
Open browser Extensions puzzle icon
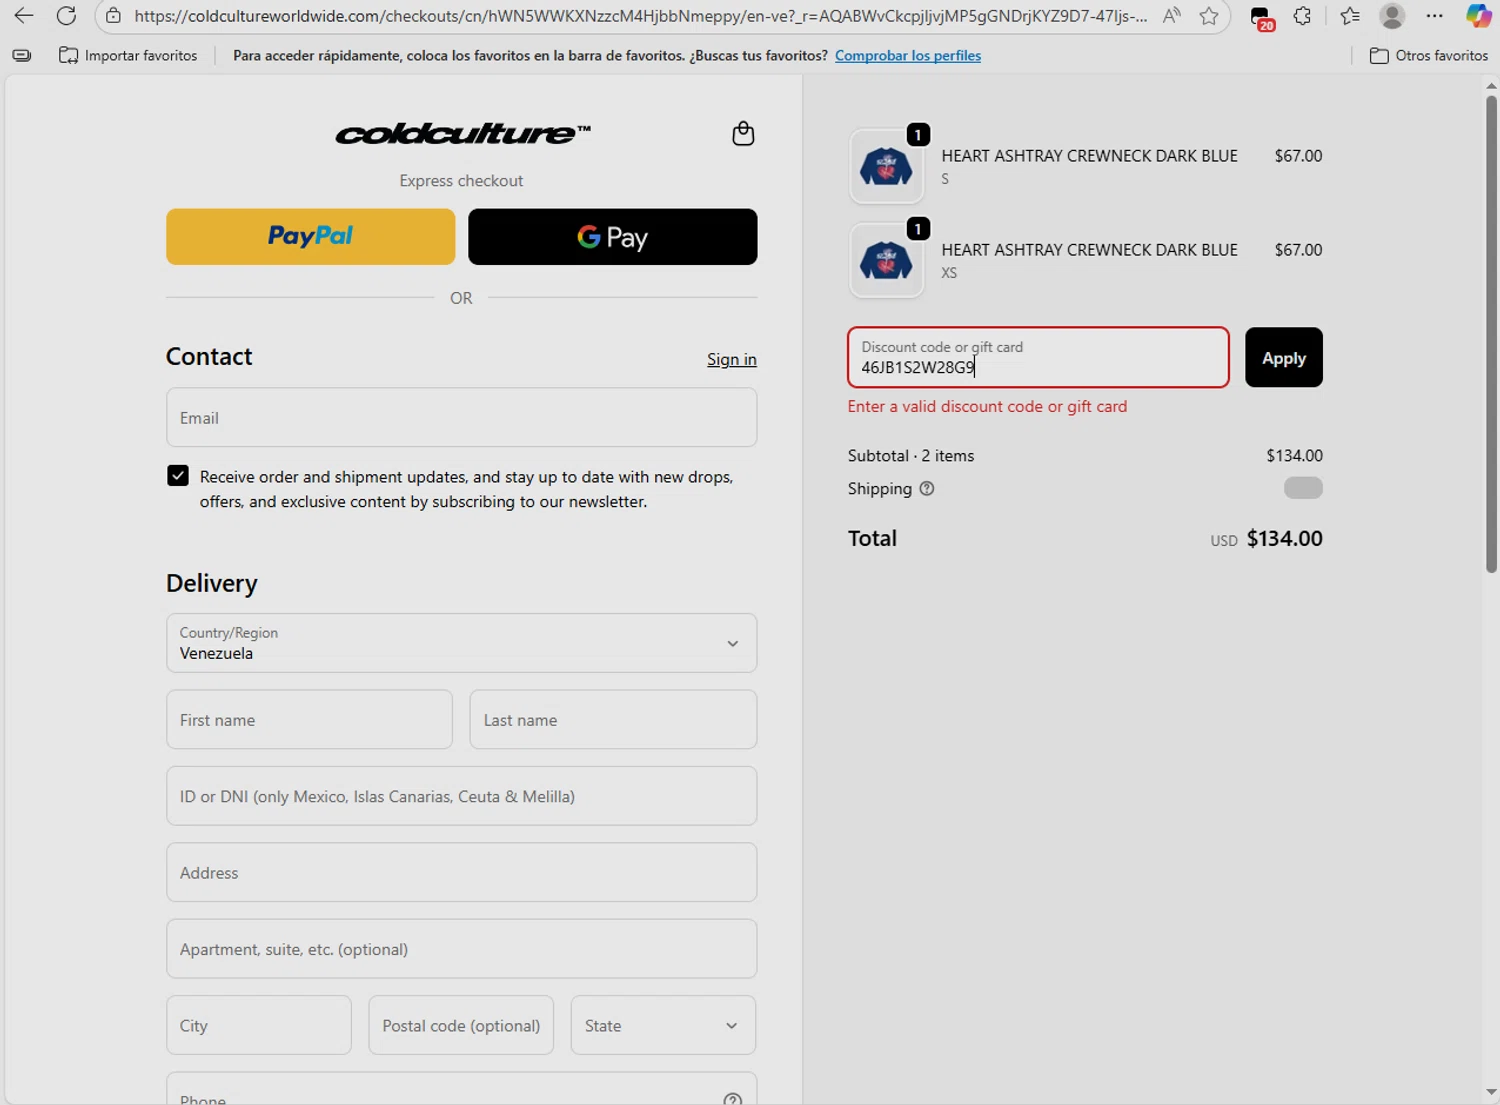coord(1302,16)
